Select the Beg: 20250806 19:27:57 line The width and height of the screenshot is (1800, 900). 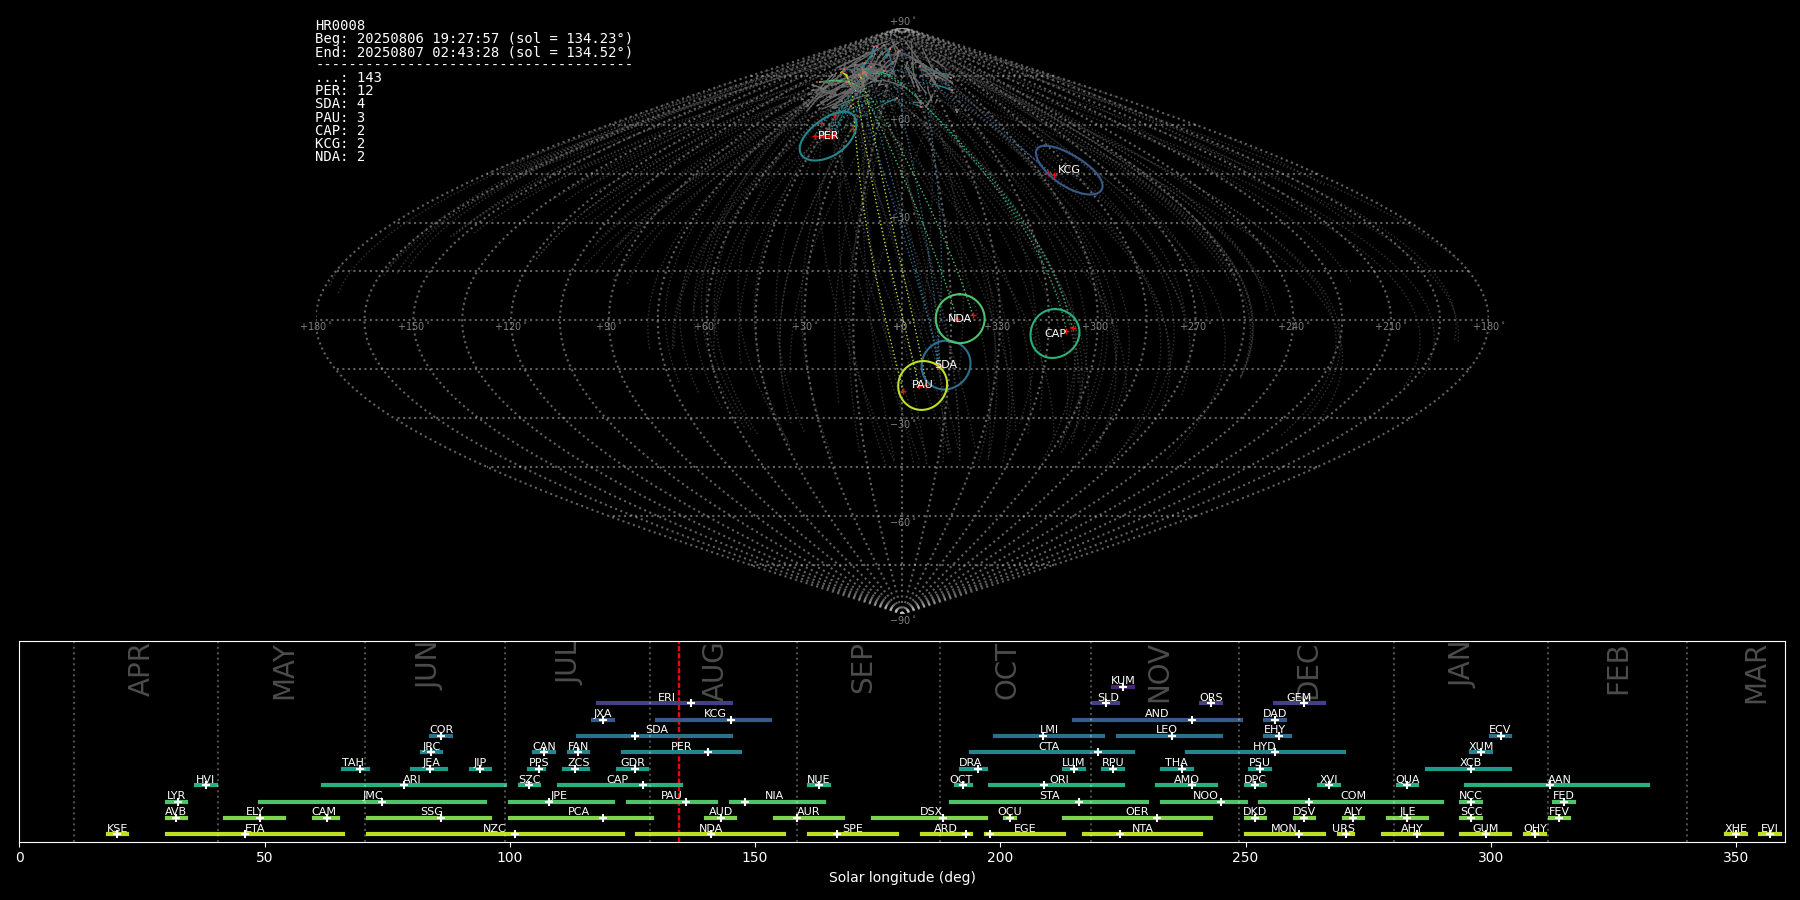[474, 39]
